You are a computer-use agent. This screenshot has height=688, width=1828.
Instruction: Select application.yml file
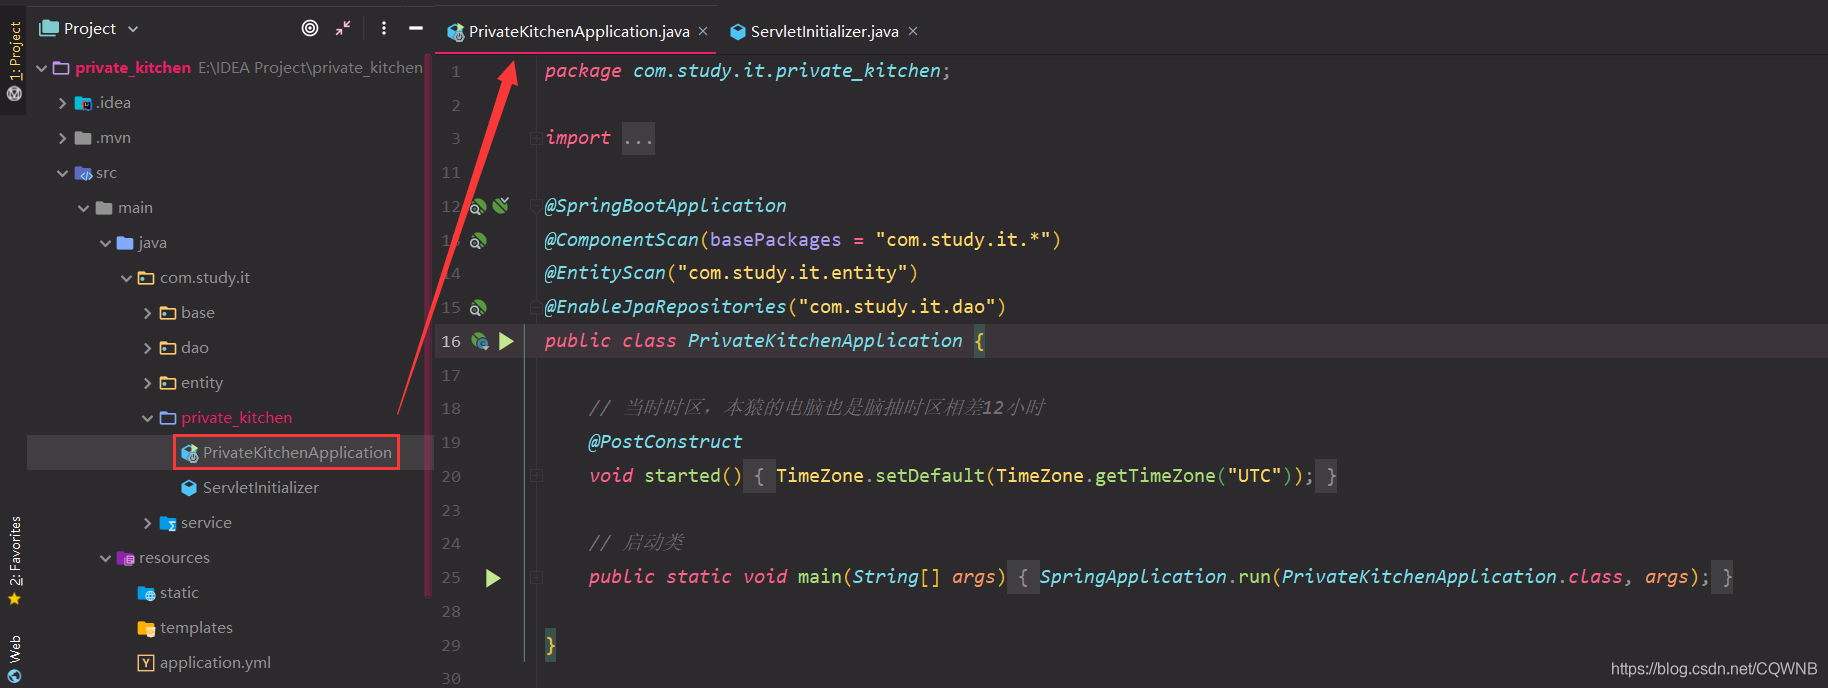(x=215, y=663)
